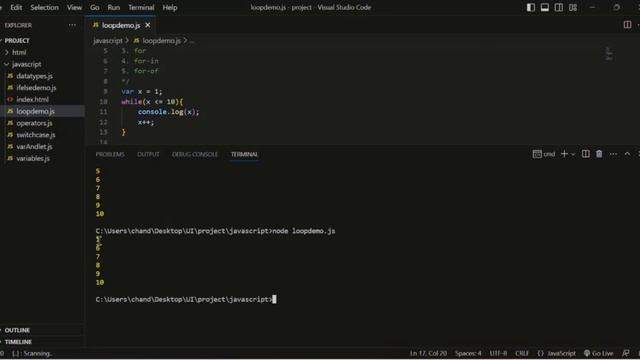The height and width of the screenshot is (360, 640).
Task: Open the Go menu
Action: click(95, 7)
